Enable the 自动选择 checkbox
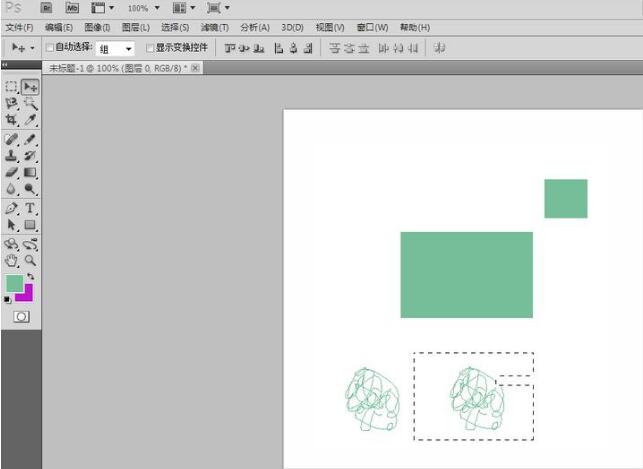The height and width of the screenshot is (469, 643). click(x=51, y=47)
